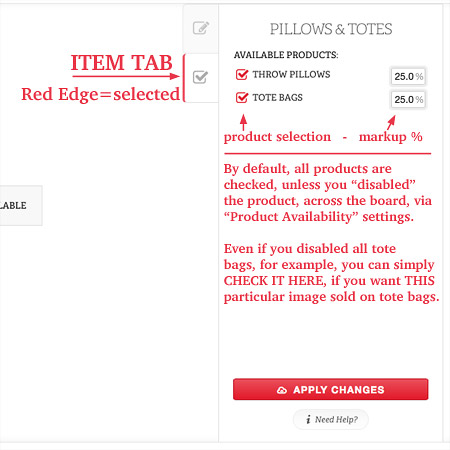Click the TOTE BAGS label text
The image size is (450, 450).
[x=278, y=98]
